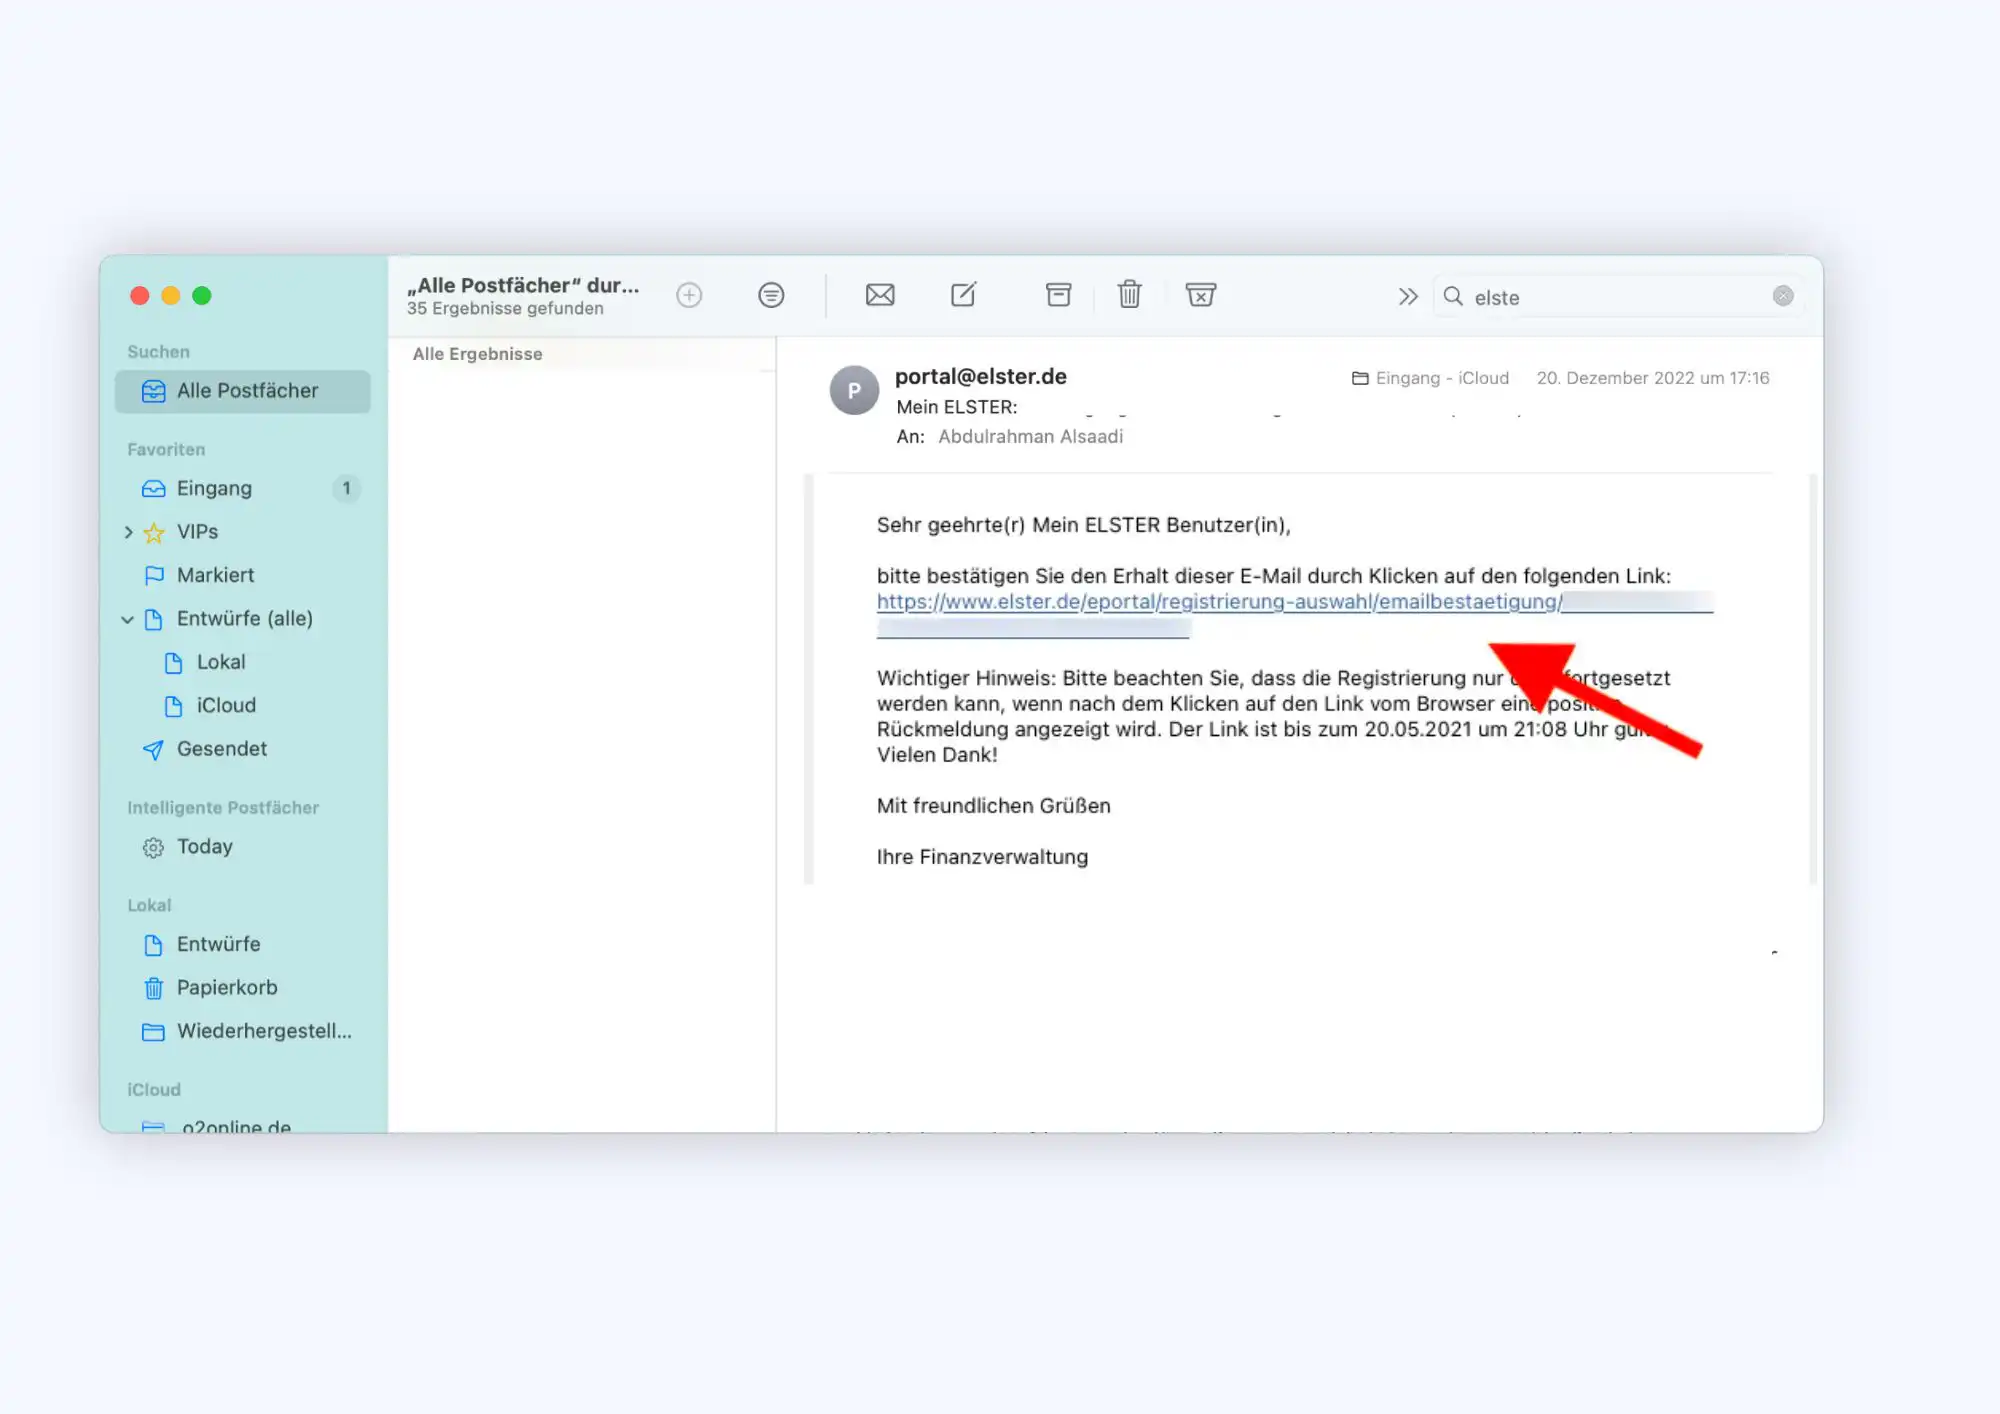Show more toolbar items chevrons
The width and height of the screenshot is (2000, 1414).
point(1408,296)
